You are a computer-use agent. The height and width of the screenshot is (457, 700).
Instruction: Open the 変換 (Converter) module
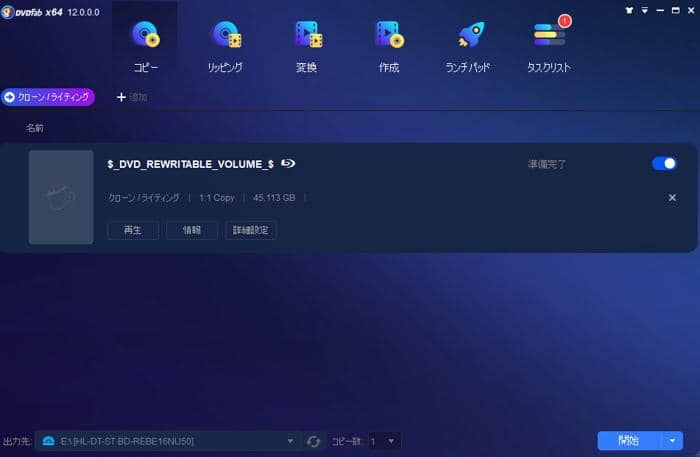[x=307, y=46]
